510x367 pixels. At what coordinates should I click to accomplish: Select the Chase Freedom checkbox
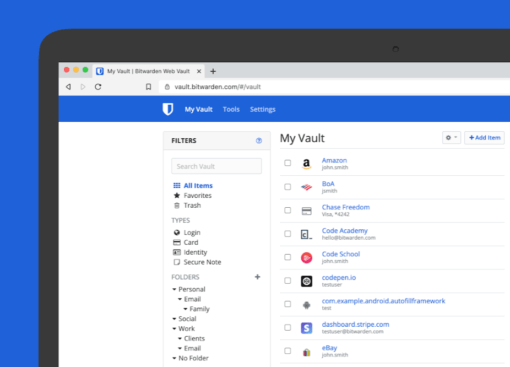tap(287, 210)
